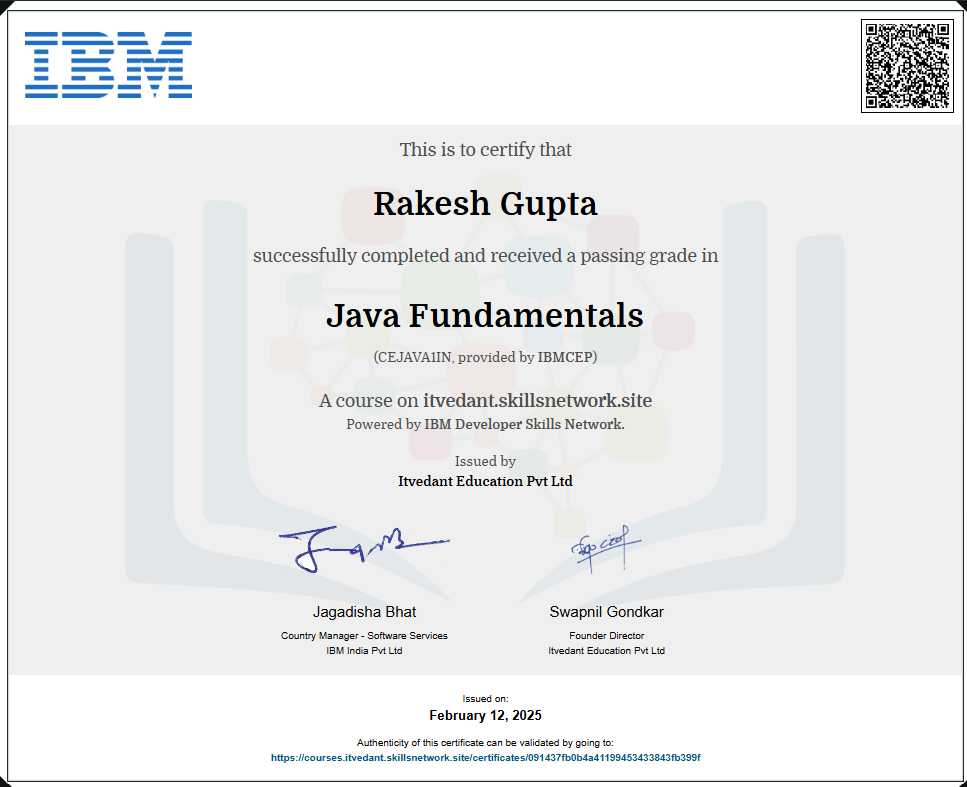
Task: Click the itvedant.skillsnetwork.site text
Action: 537,400
